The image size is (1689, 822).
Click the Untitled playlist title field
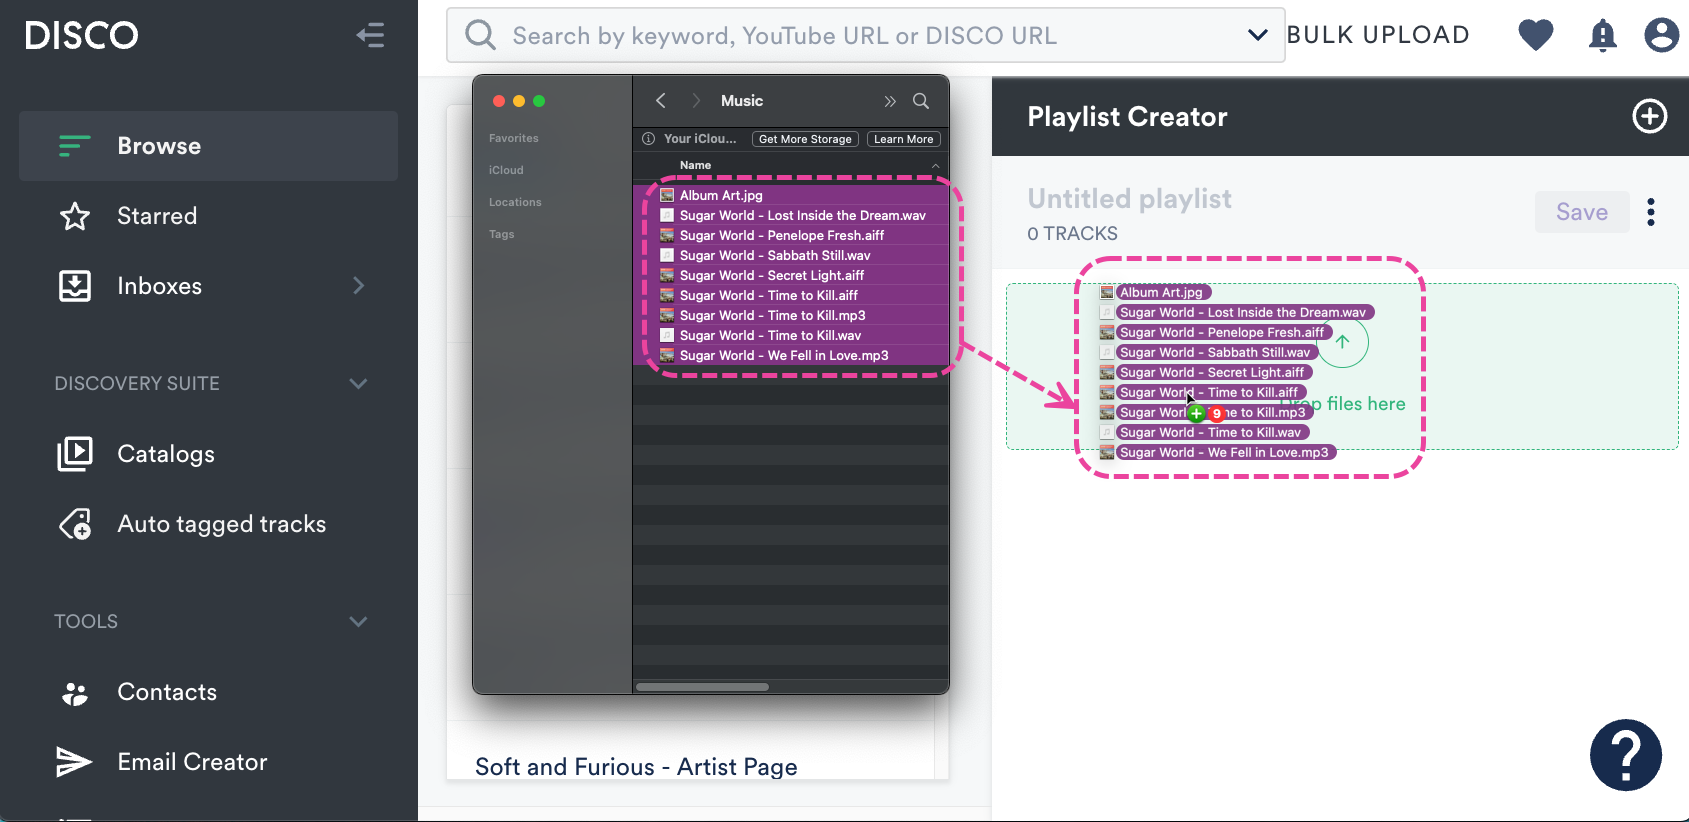point(1130,199)
